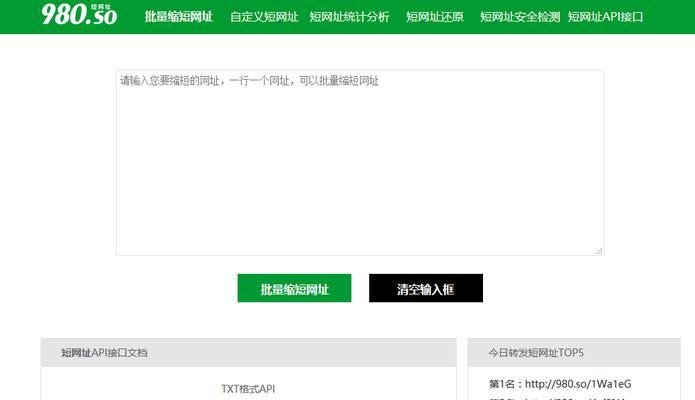
Task: Open 短网址安全检测 page
Action: tap(520, 17)
